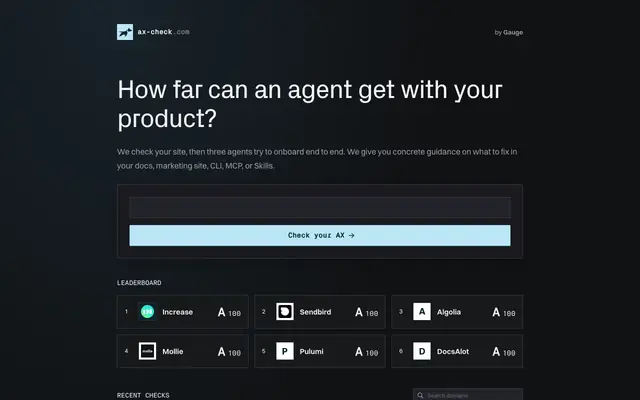Focus the empty site URL input field
The image size is (640, 400).
point(320,207)
